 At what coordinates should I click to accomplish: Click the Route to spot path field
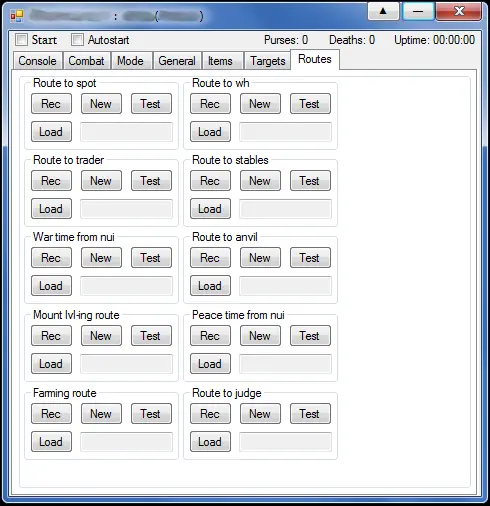(127, 132)
